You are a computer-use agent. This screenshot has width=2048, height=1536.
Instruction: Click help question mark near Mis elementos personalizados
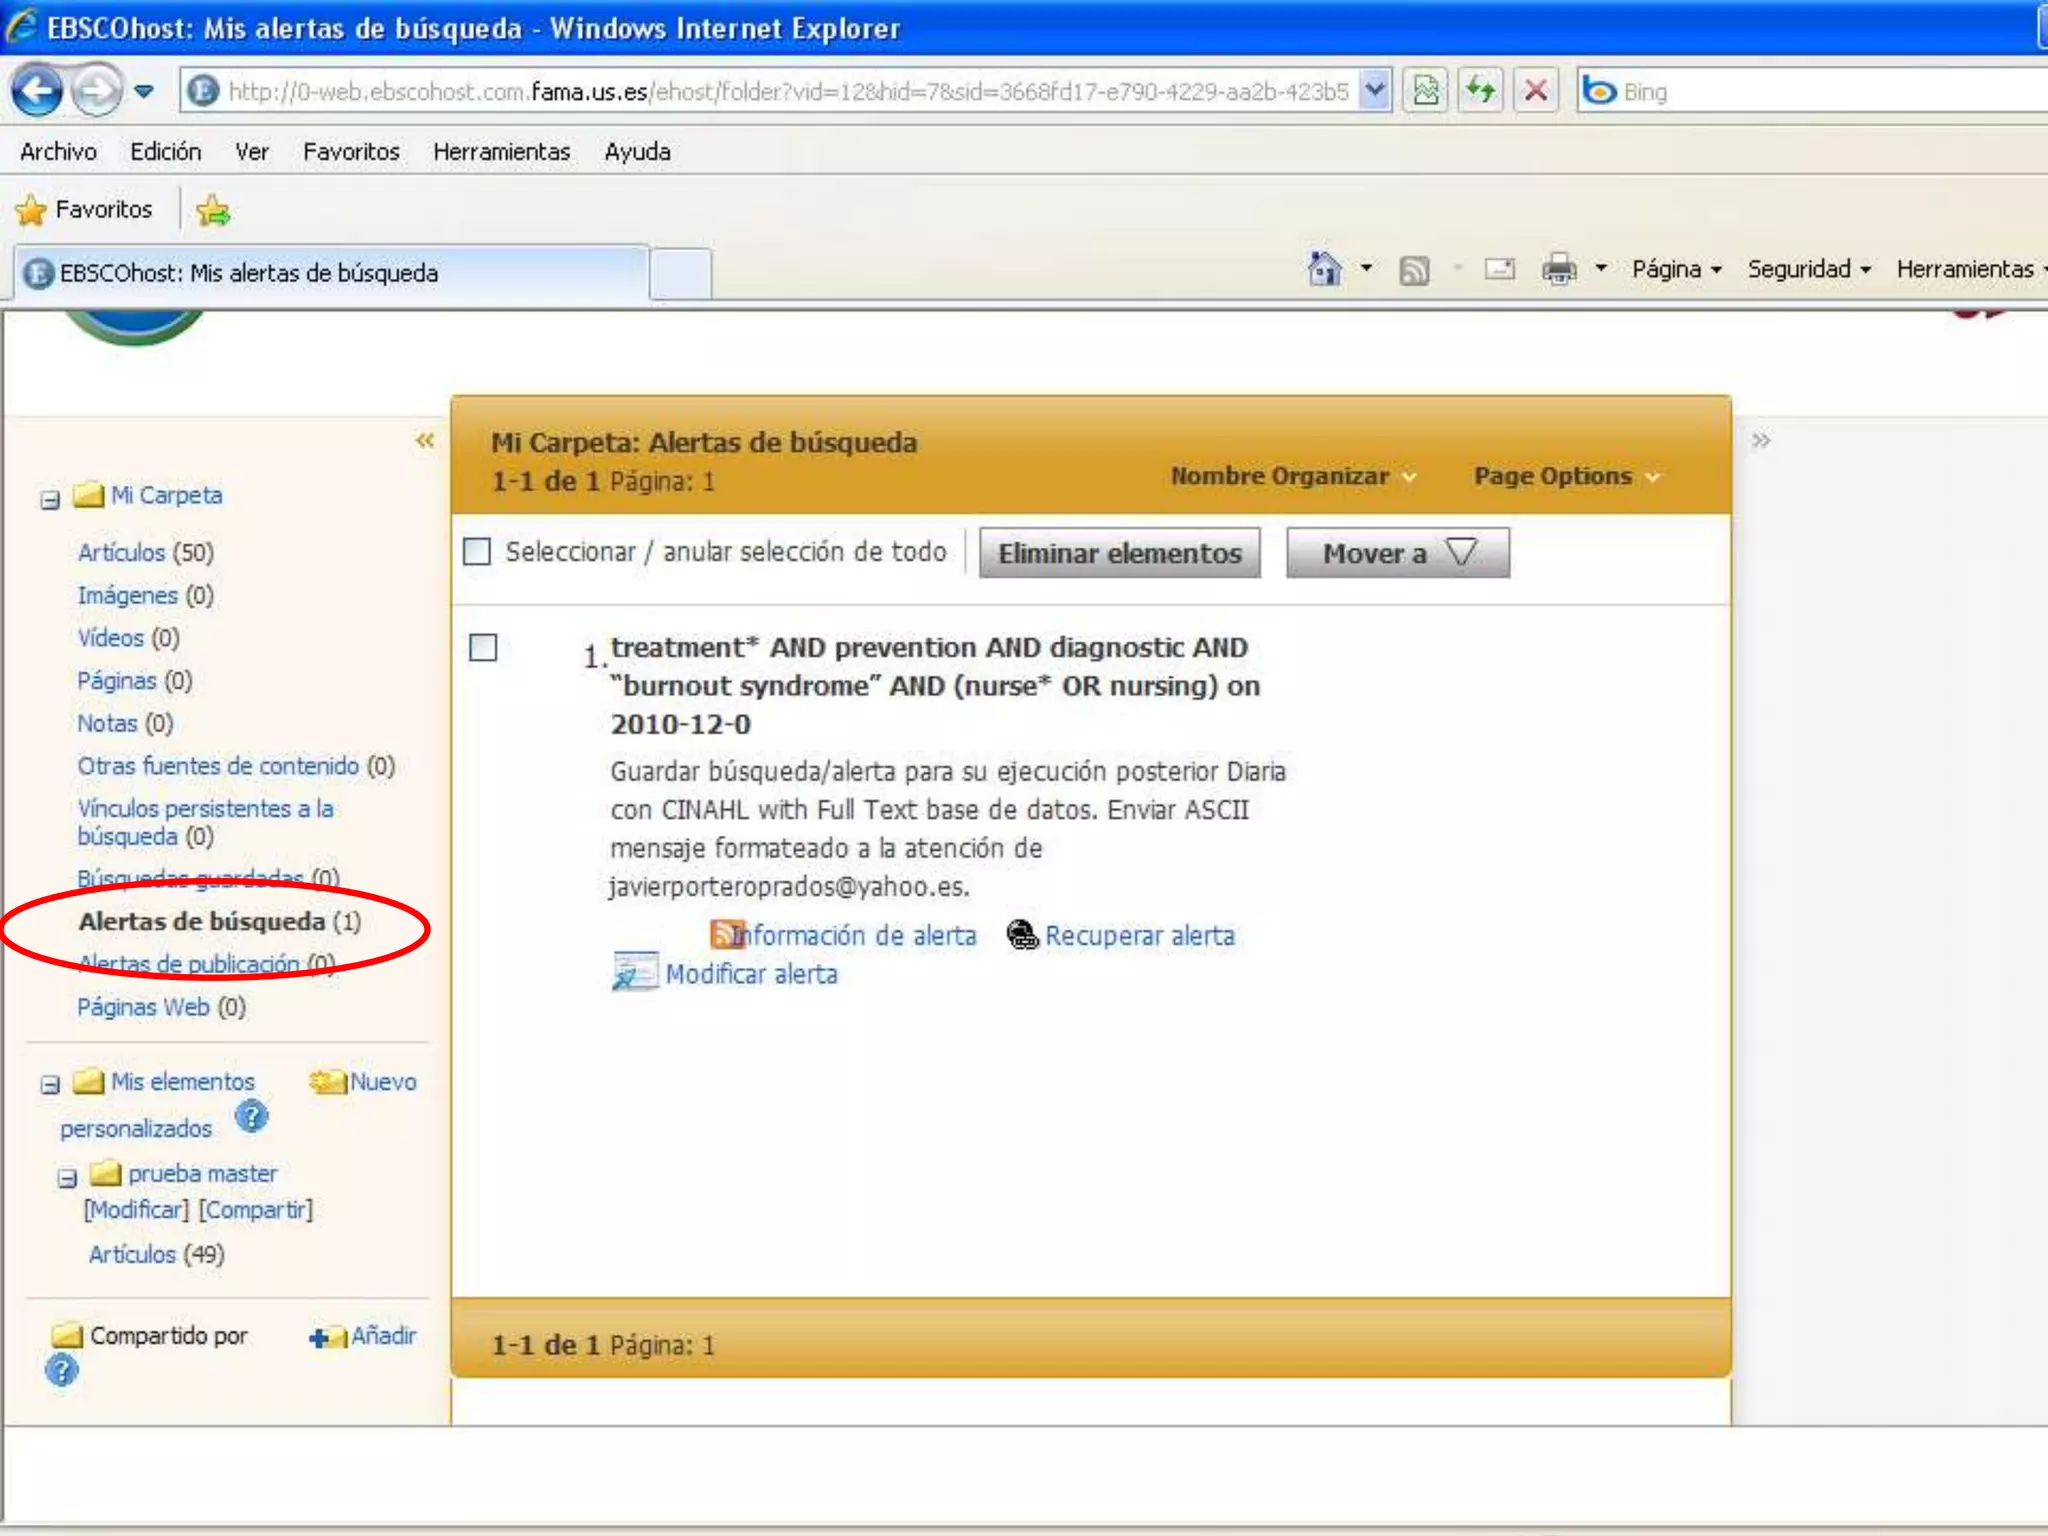point(252,1116)
